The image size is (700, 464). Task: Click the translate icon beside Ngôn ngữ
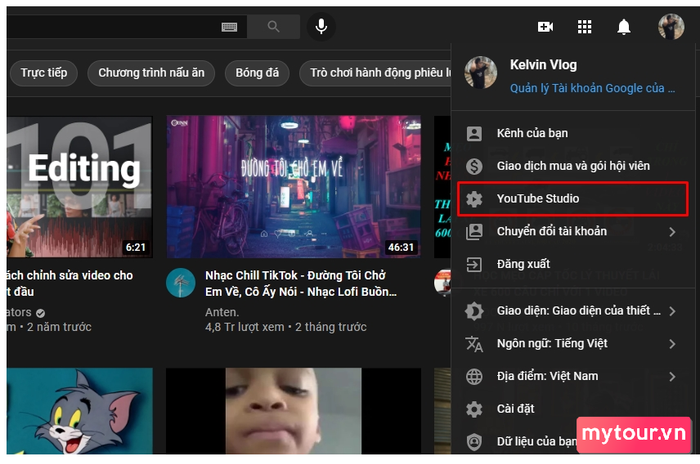tap(474, 344)
